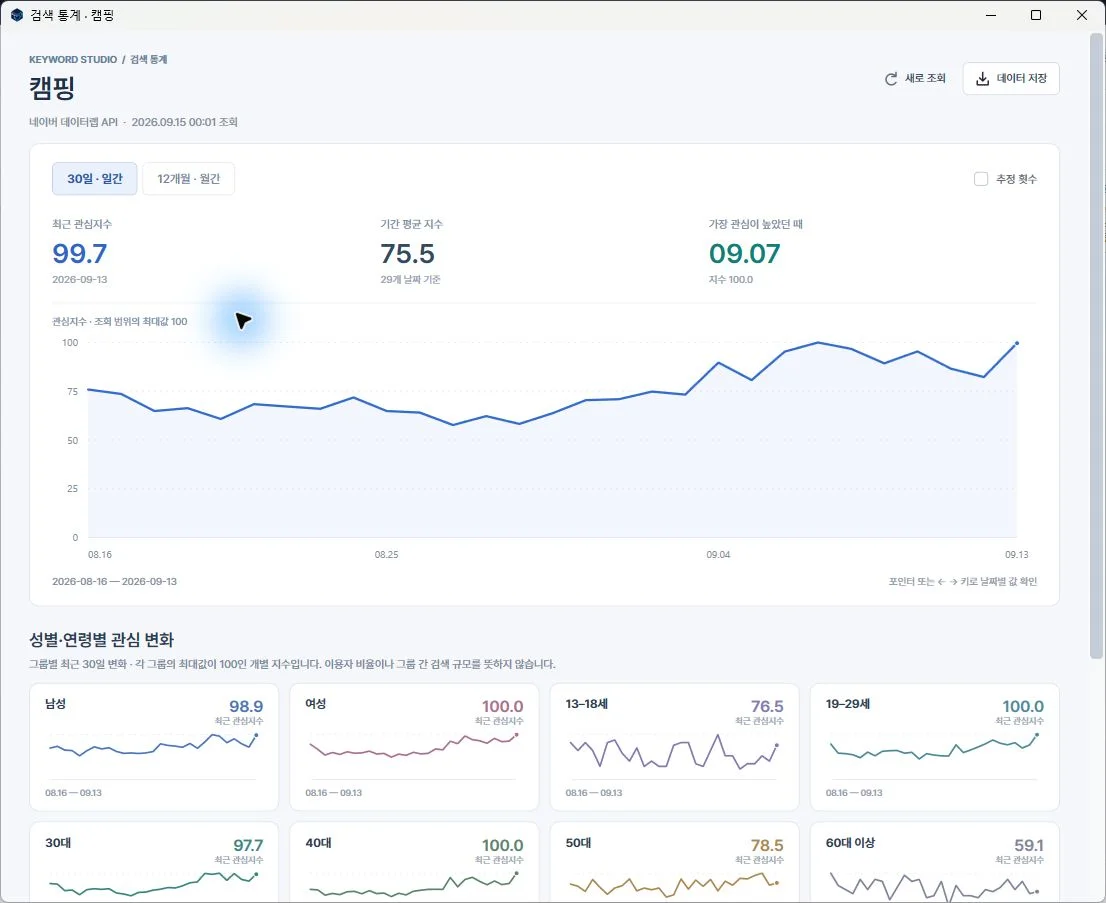Click the 네이버 데이터랩 API query timestamp line

click(133, 122)
